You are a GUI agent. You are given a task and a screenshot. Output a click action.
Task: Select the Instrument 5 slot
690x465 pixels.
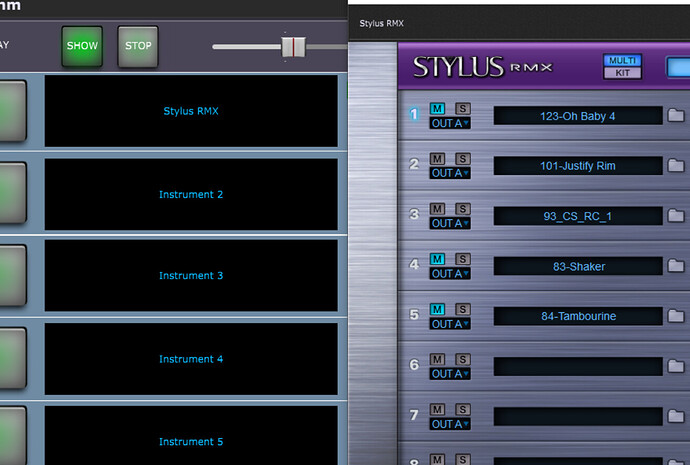tap(191, 436)
